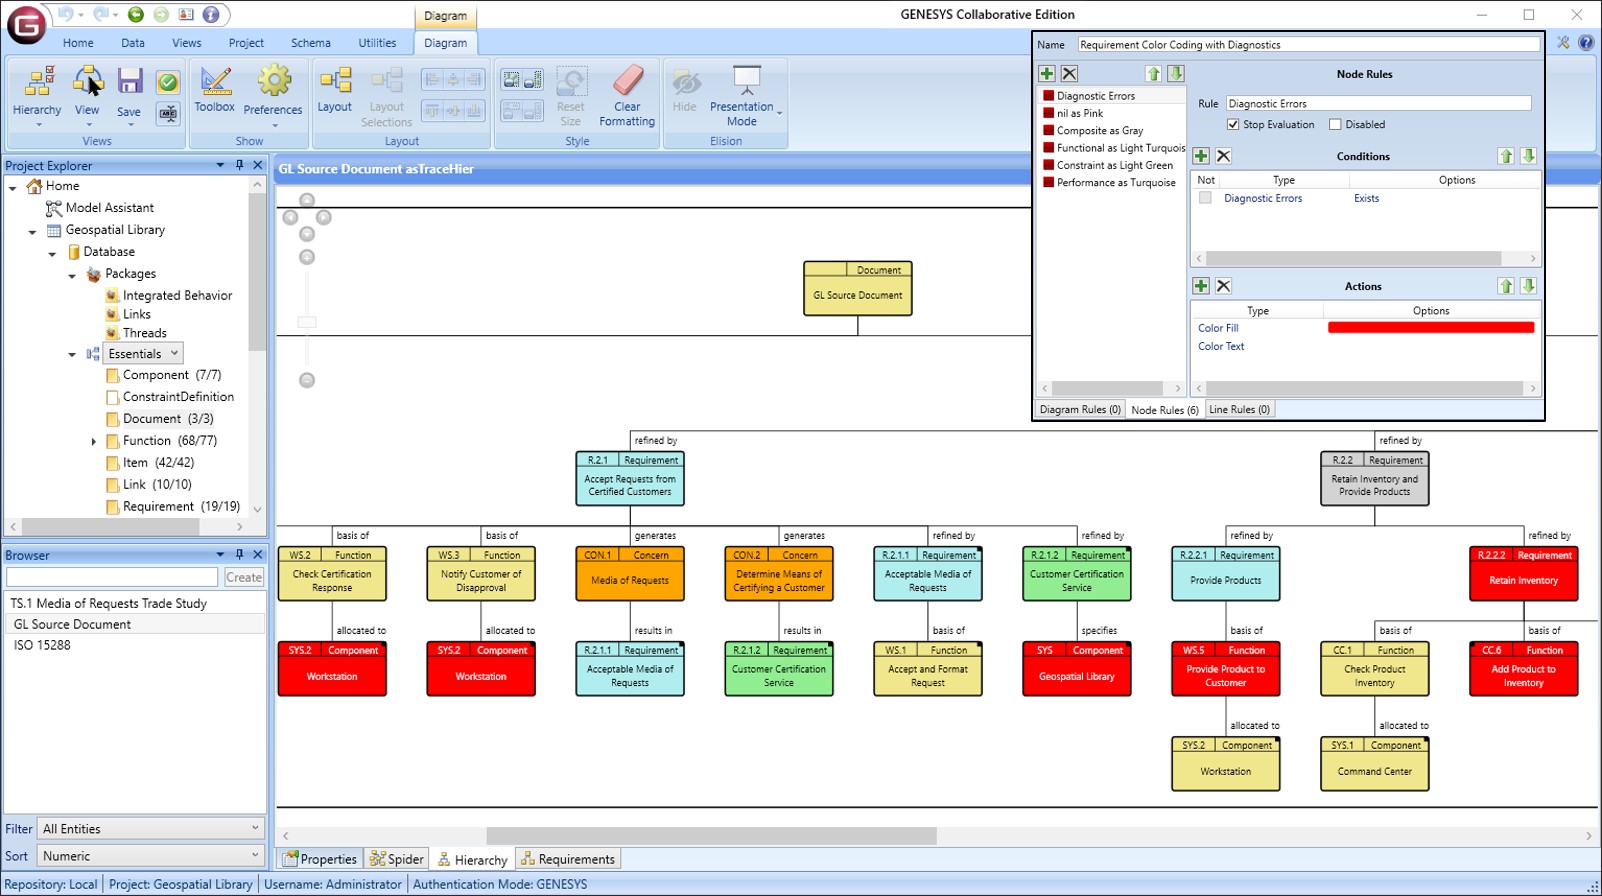The width and height of the screenshot is (1602, 896).
Task: Click the Create button in Browser
Action: [x=243, y=577]
